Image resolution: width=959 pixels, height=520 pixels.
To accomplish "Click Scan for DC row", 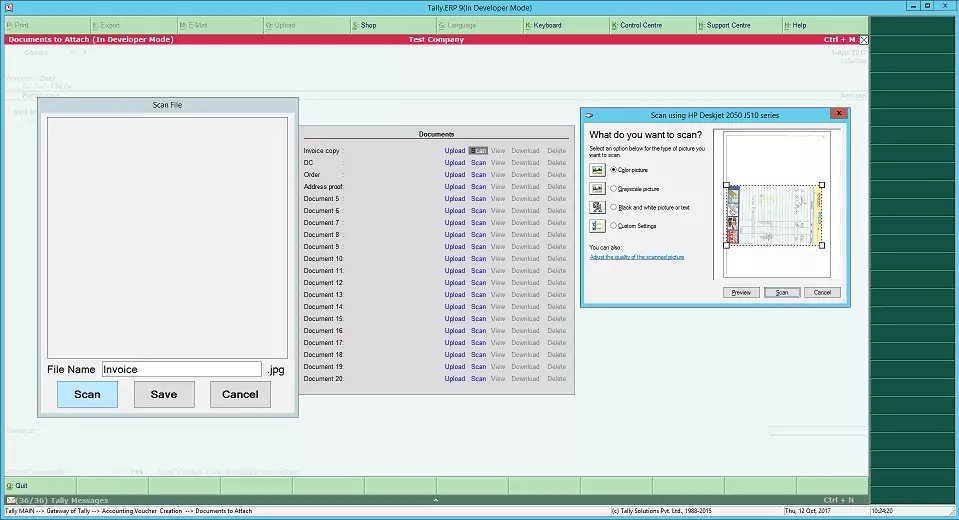I will tap(478, 163).
